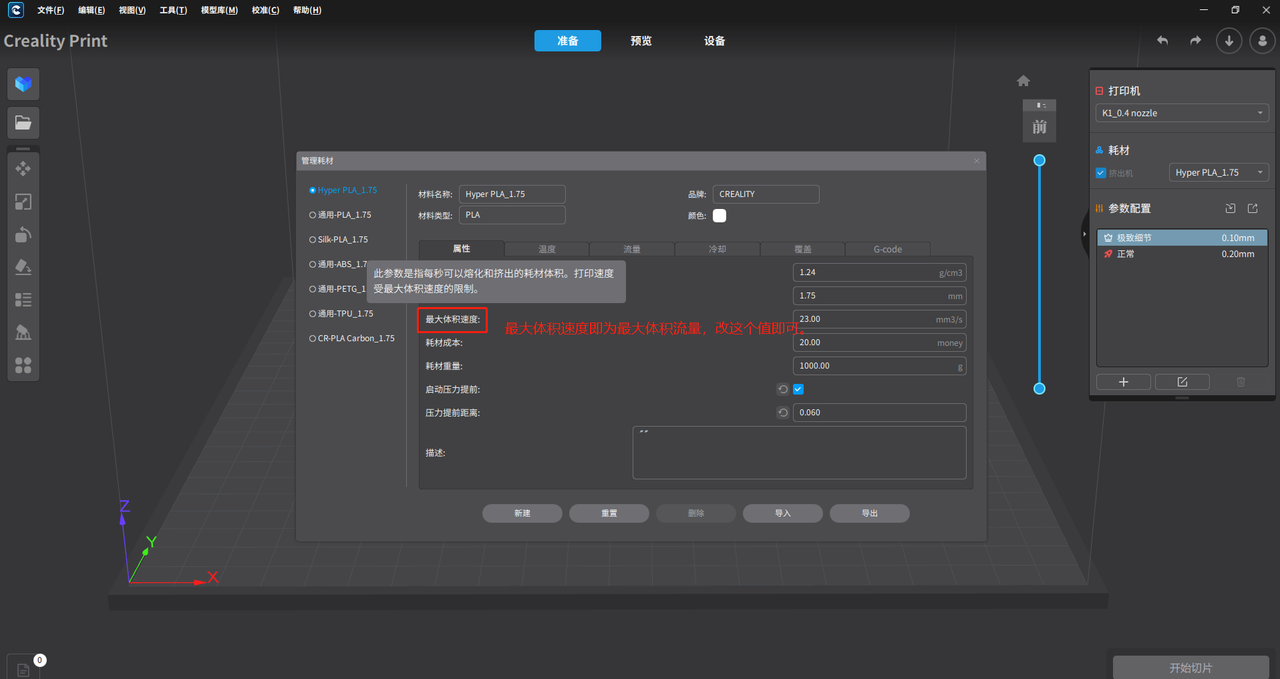Reset view with the home icon
This screenshot has width=1280, height=679.
coord(1023,81)
